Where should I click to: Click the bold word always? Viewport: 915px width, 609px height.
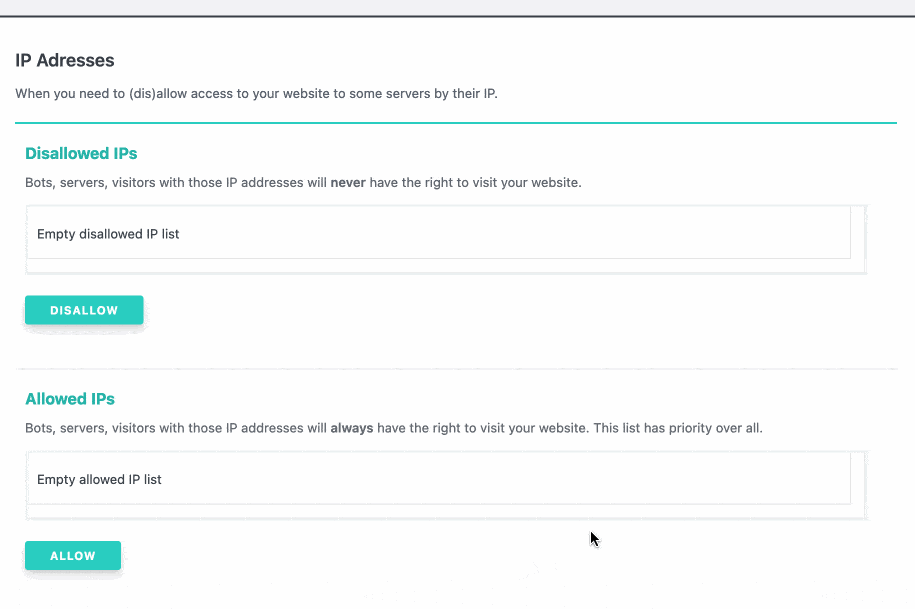point(351,428)
